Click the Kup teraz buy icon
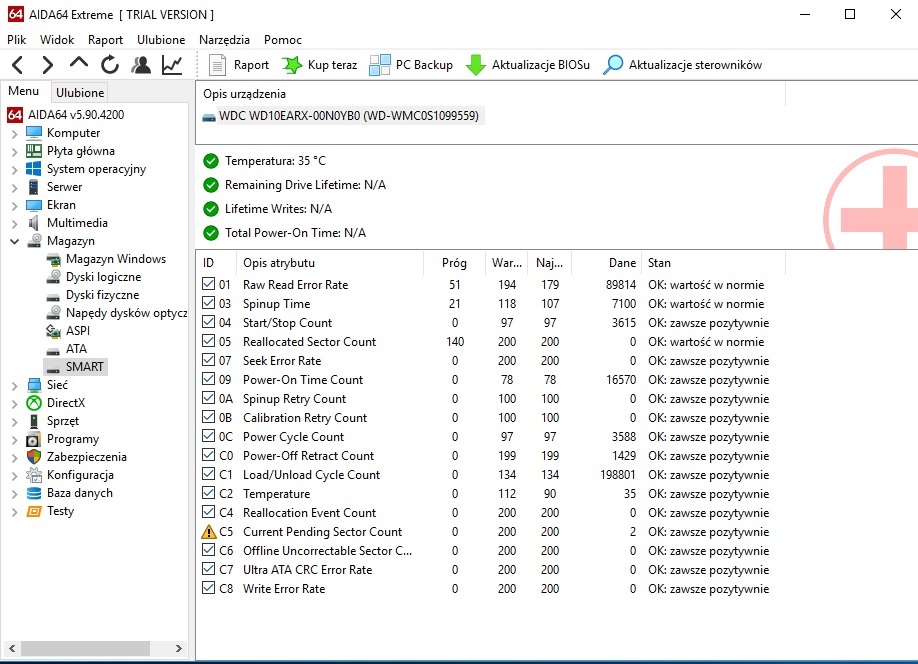 (x=292, y=64)
